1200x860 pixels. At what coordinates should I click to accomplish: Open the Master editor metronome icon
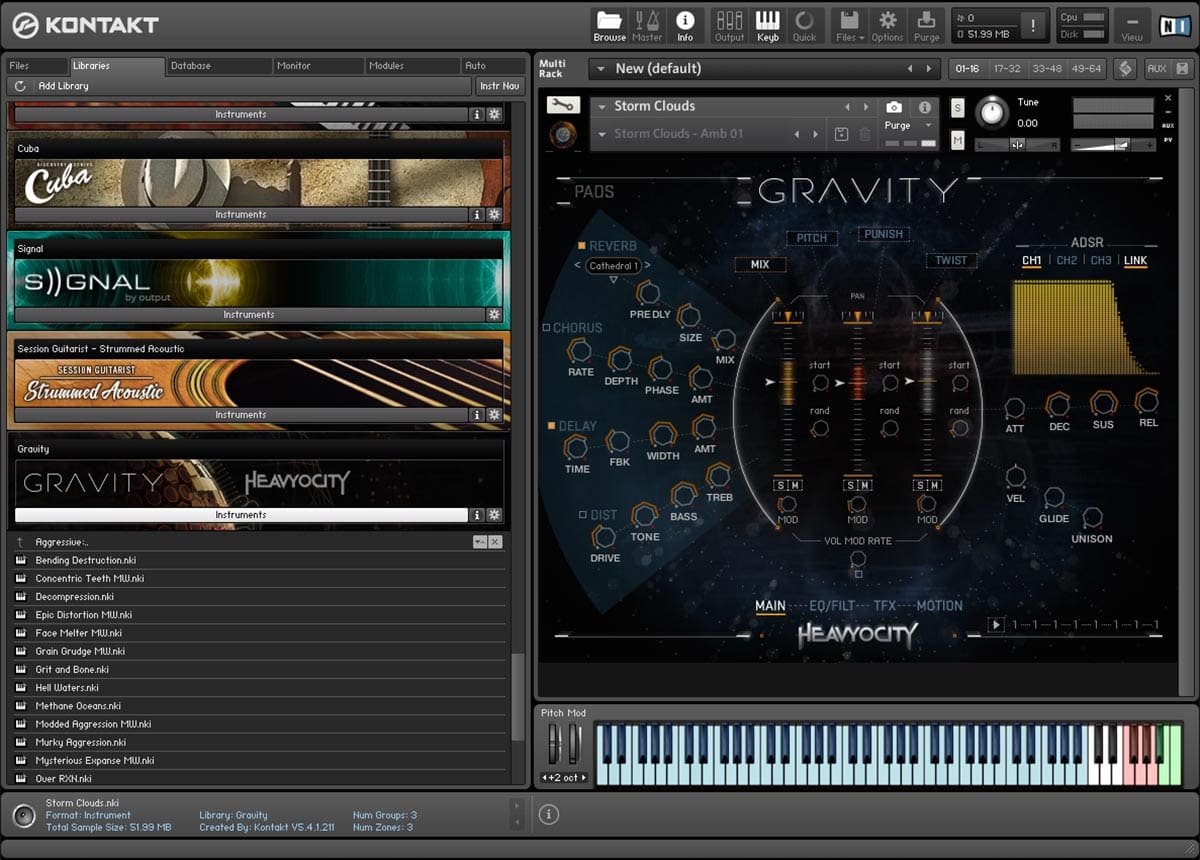[x=647, y=25]
